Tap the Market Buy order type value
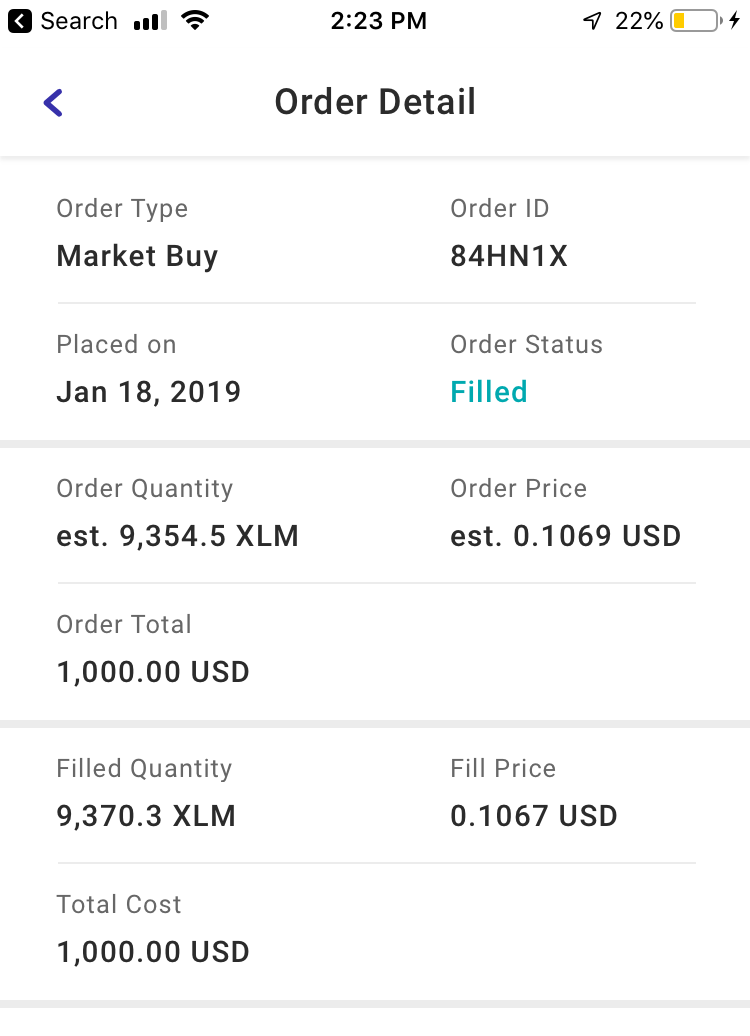Viewport: 750px width, 1036px height. coord(137,256)
